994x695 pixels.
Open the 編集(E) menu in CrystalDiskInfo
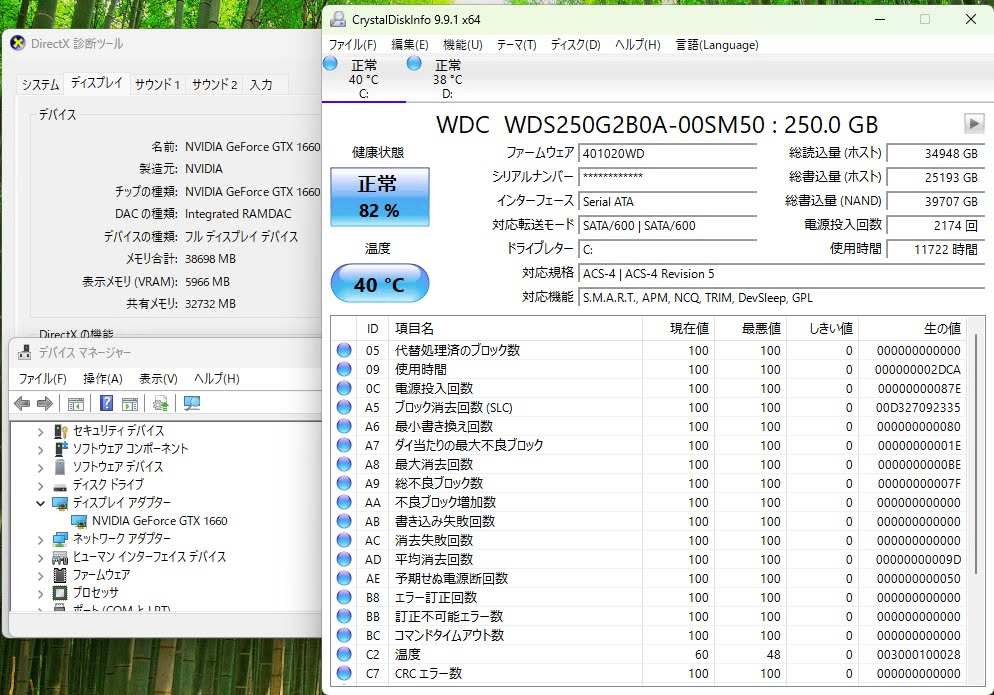(410, 44)
